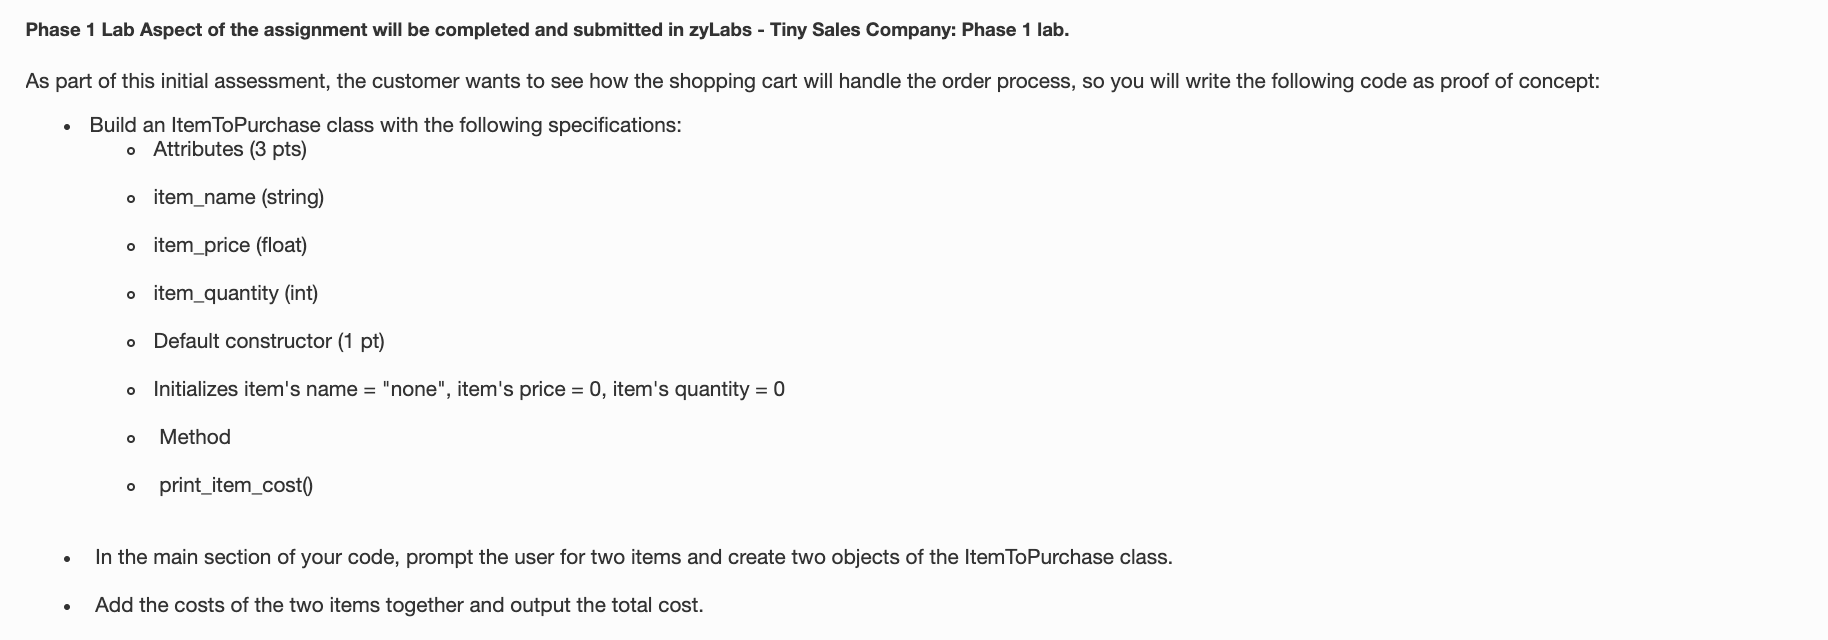
Task: Click the 'Build an ItemToPurchase class' bullet
Action: [x=385, y=125]
